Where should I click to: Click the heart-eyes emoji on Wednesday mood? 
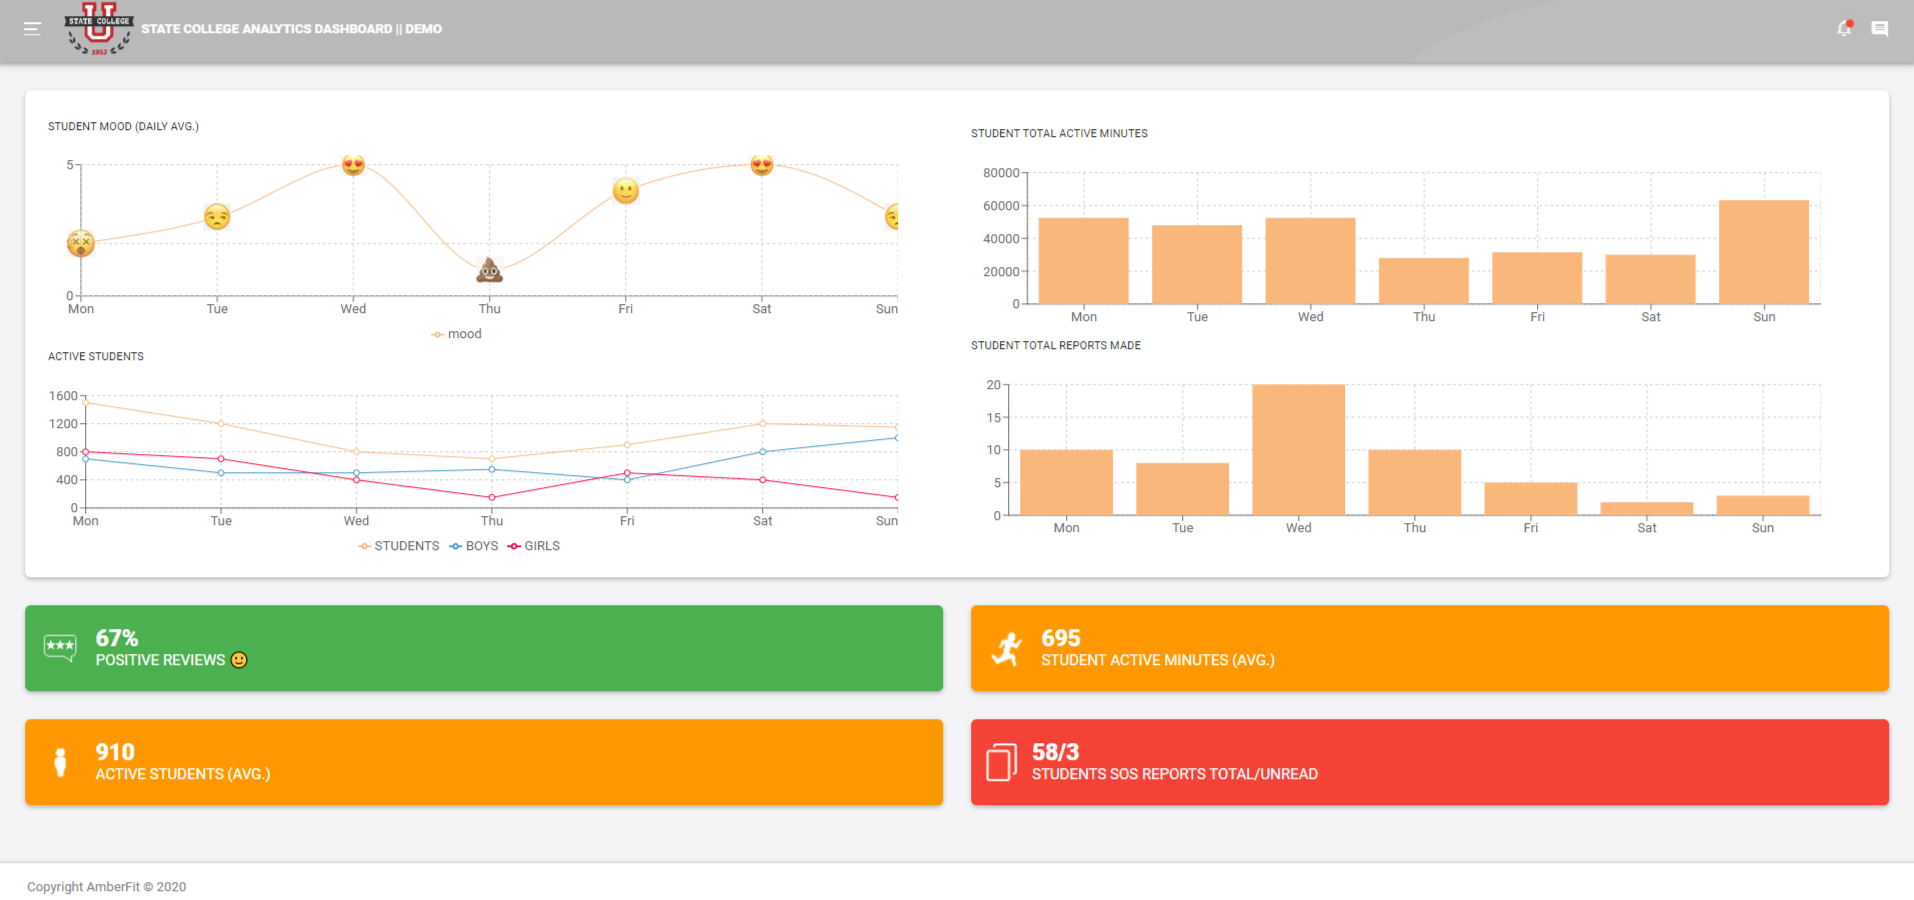353,165
